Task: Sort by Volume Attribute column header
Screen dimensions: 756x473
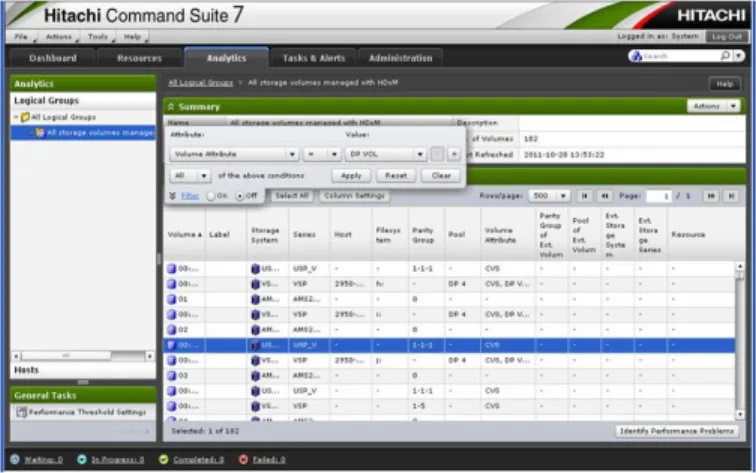Action: 508,235
